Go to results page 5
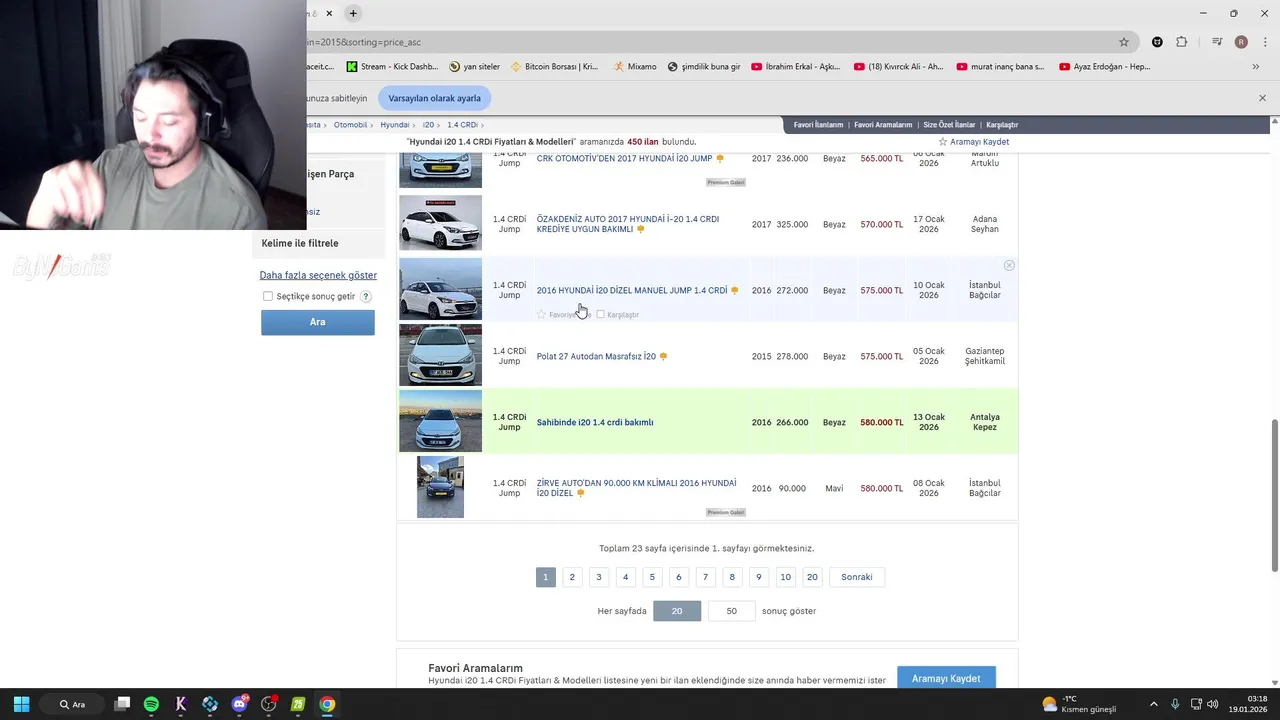This screenshot has width=1280, height=720. [652, 577]
